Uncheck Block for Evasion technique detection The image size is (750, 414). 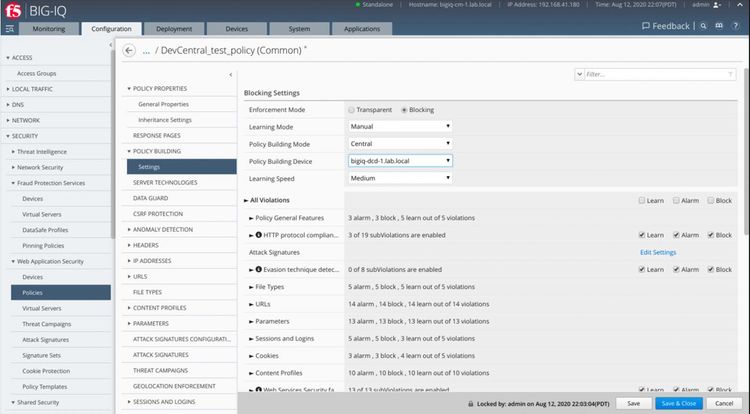[x=711, y=269]
